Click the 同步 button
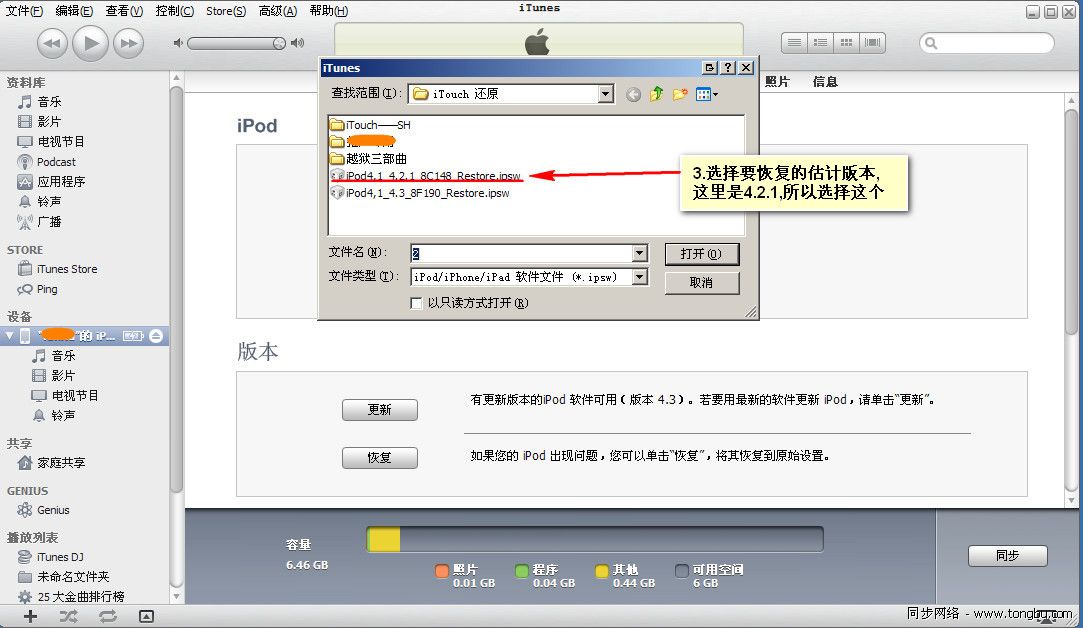Viewport: 1083px width, 628px height. tap(1007, 556)
